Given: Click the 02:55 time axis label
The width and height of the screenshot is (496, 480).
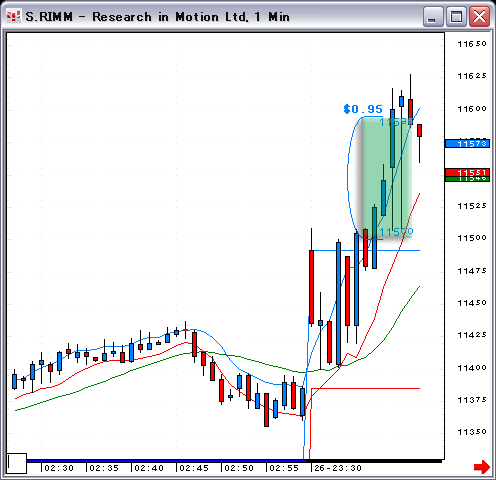Looking at the screenshot, I should 284,468.
